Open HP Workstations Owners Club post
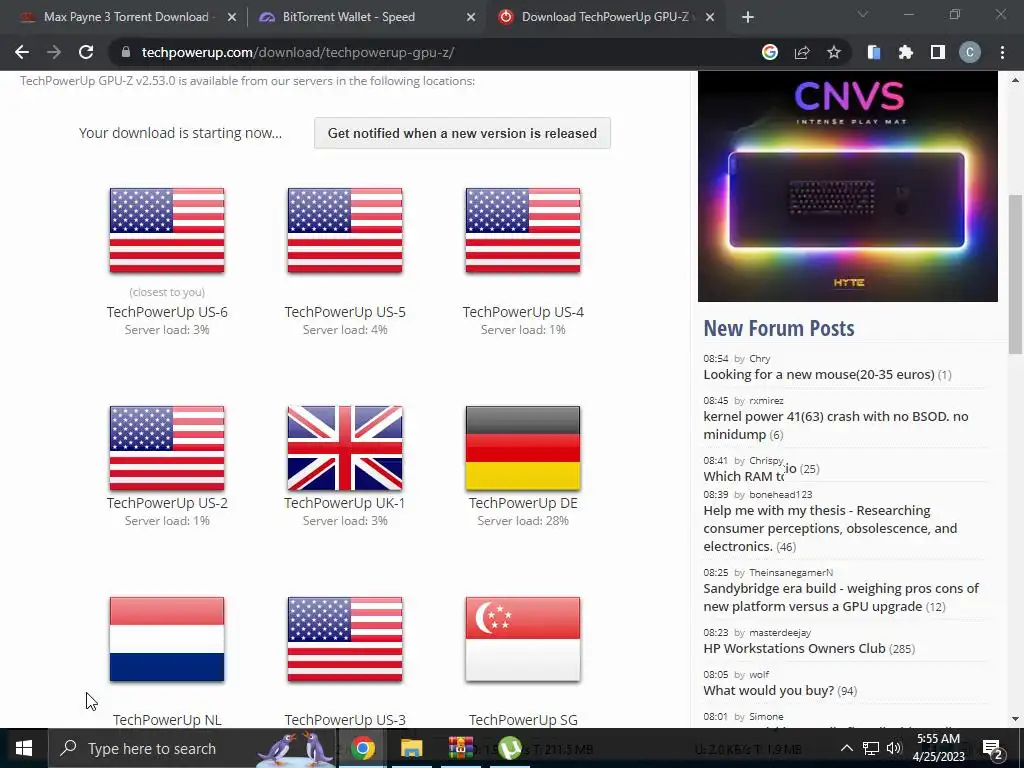1024x768 pixels. click(794, 648)
